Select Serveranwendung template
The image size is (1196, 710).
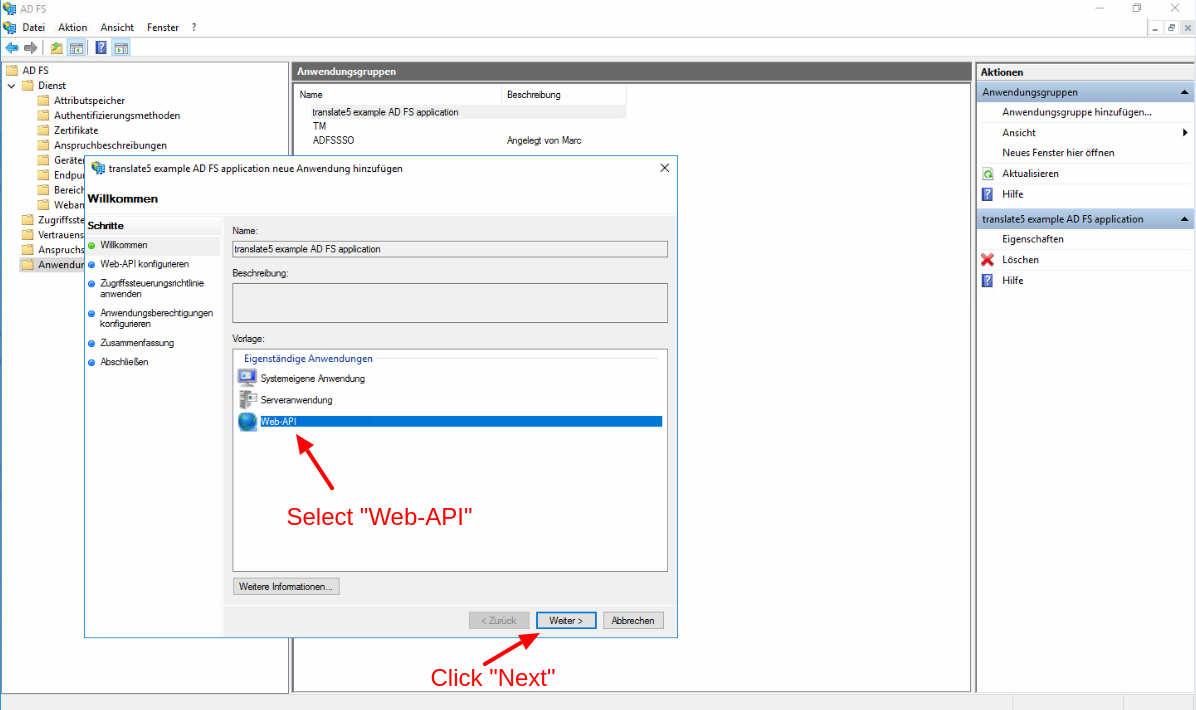[296, 400]
